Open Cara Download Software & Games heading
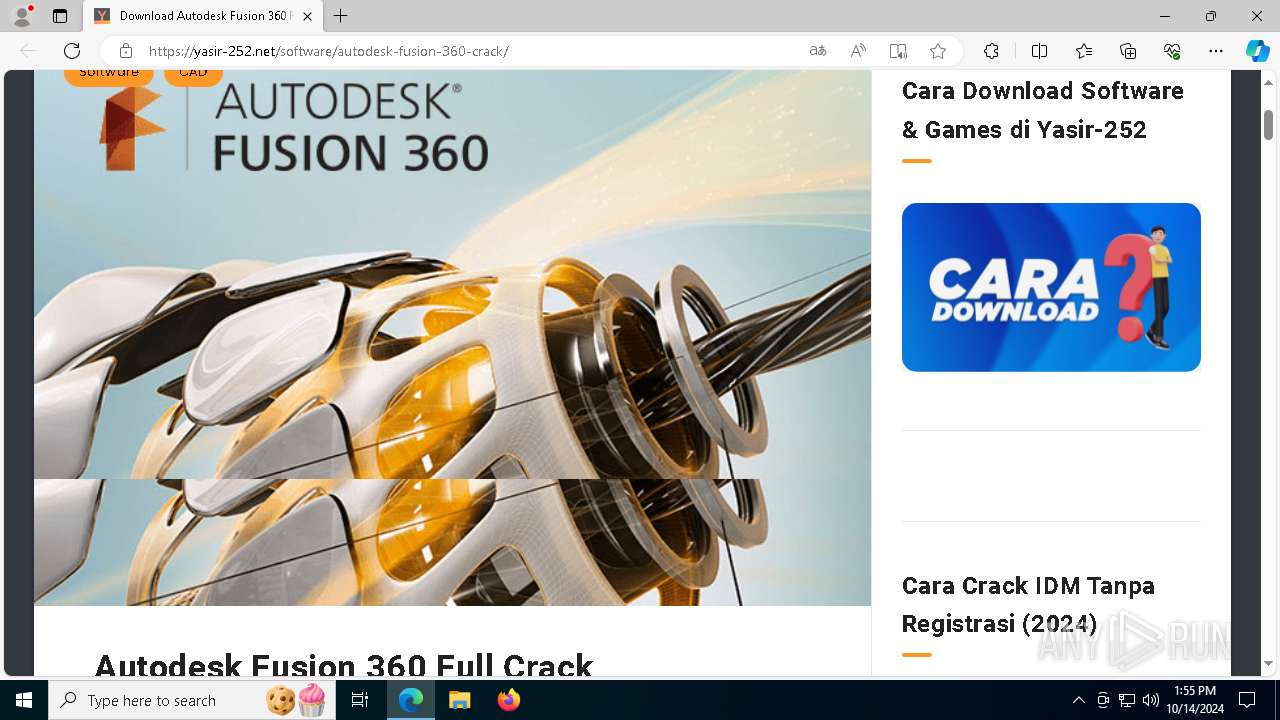Image resolution: width=1280 pixels, height=720 pixels. [x=1043, y=110]
